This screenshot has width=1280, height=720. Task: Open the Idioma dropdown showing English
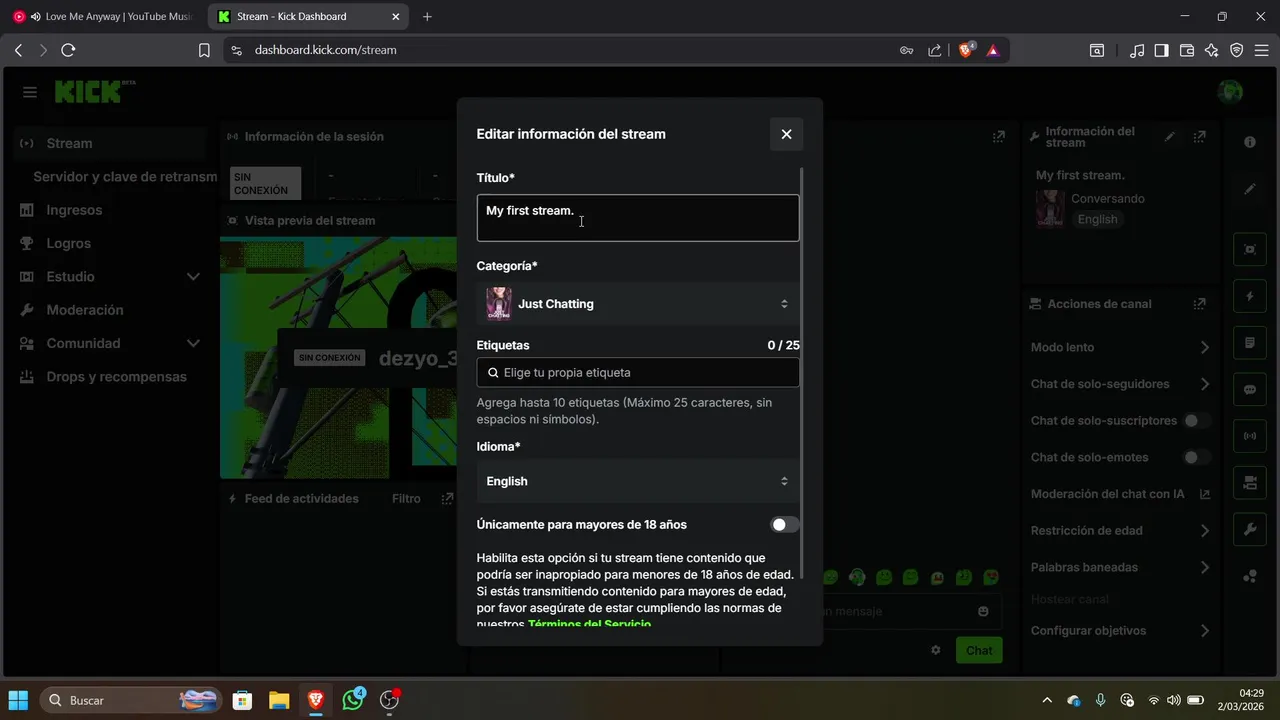638,481
